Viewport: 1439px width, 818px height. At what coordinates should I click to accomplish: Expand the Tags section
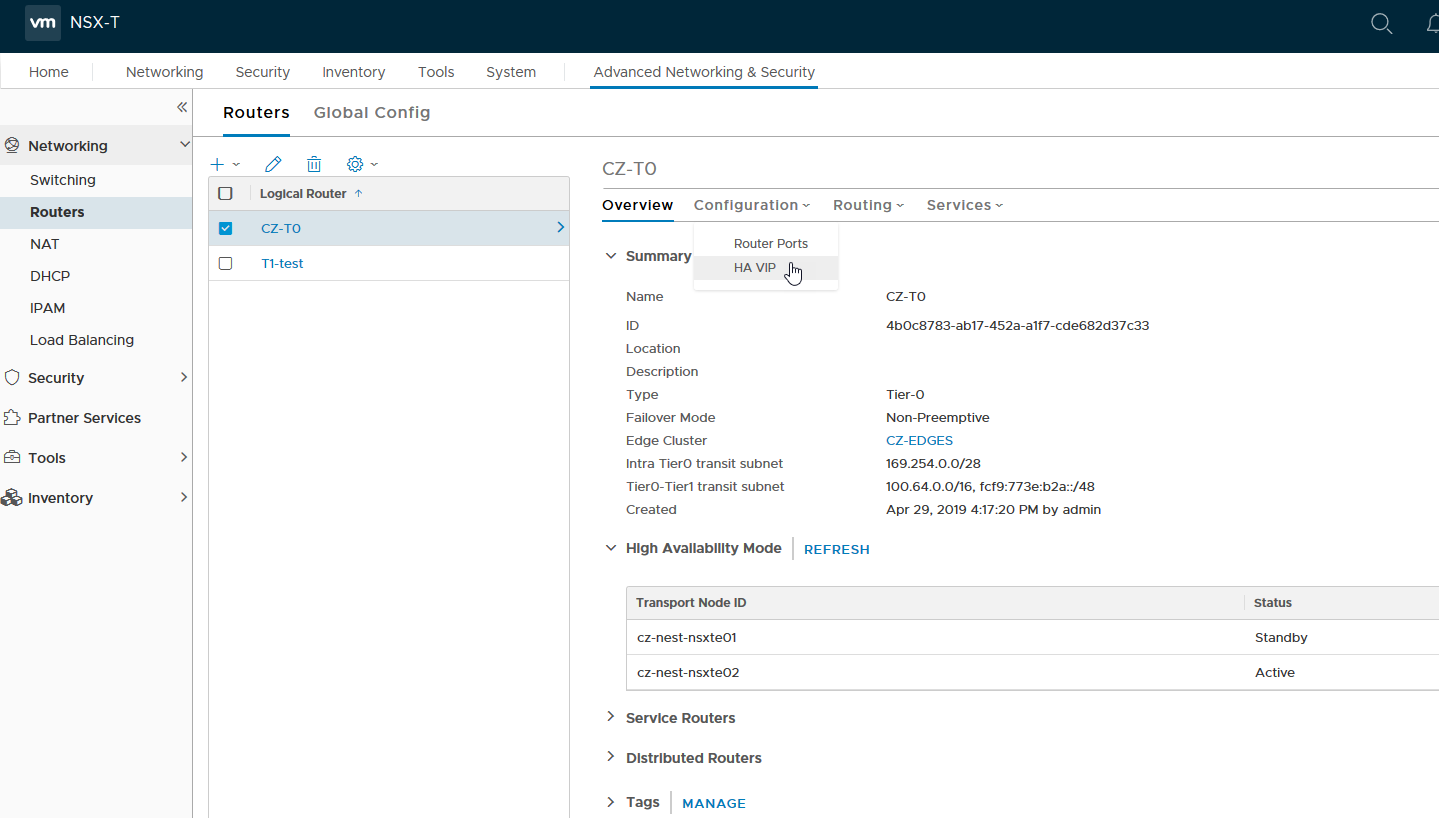(x=611, y=802)
